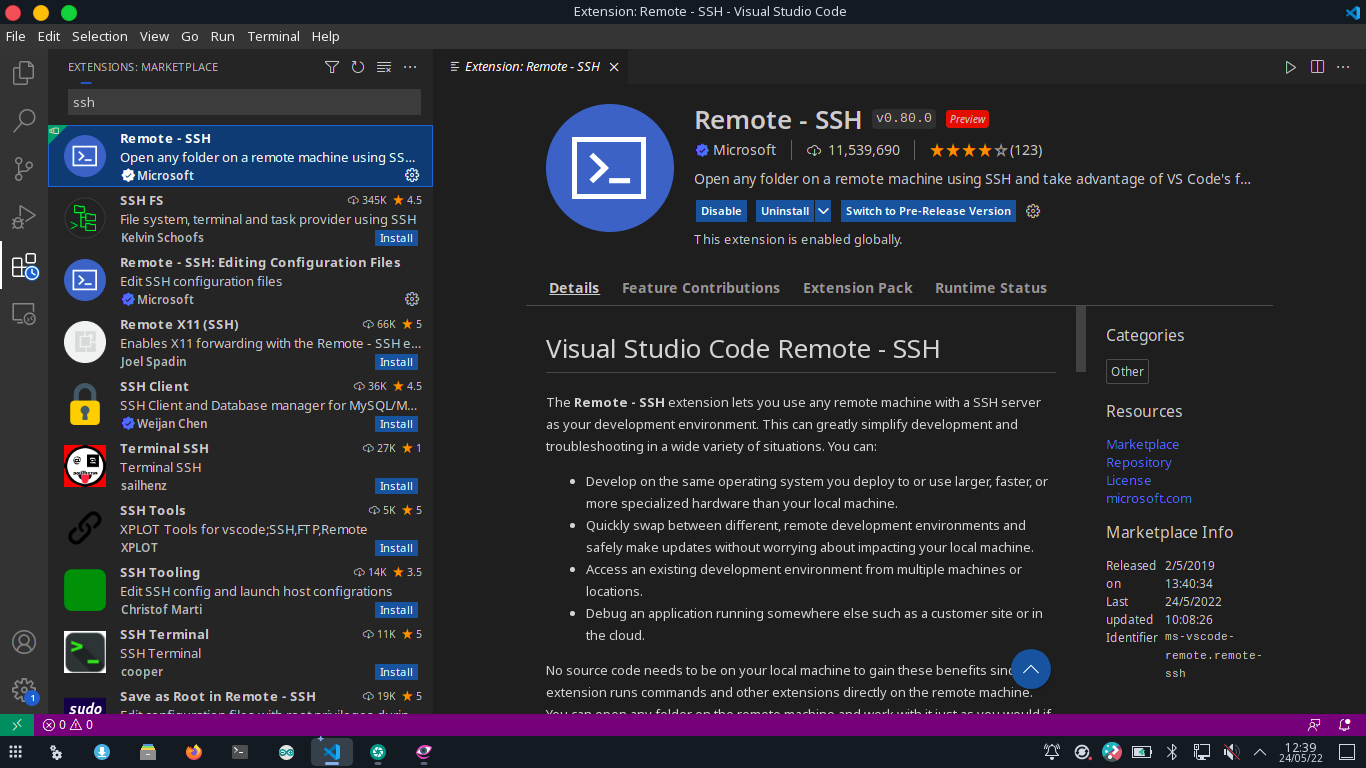Open the microsoft.com resource link
This screenshot has height=768, width=1366.
point(1149,498)
